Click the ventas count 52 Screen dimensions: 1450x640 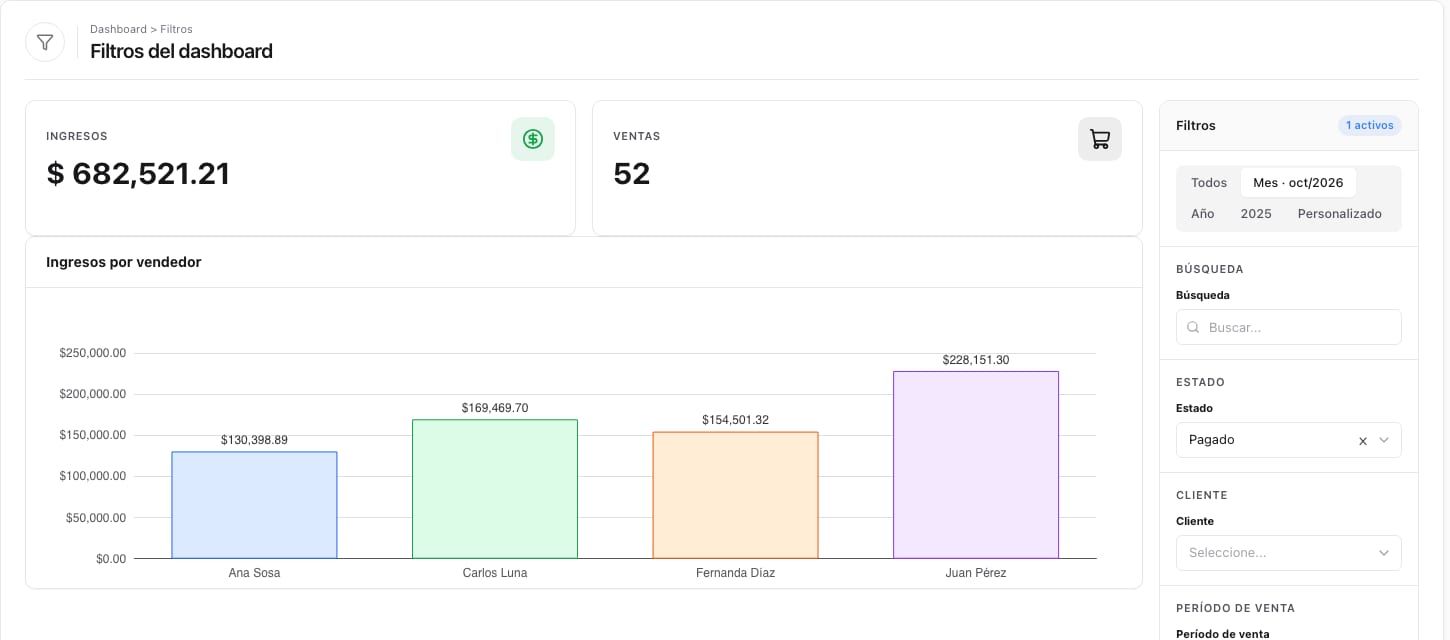tap(632, 174)
